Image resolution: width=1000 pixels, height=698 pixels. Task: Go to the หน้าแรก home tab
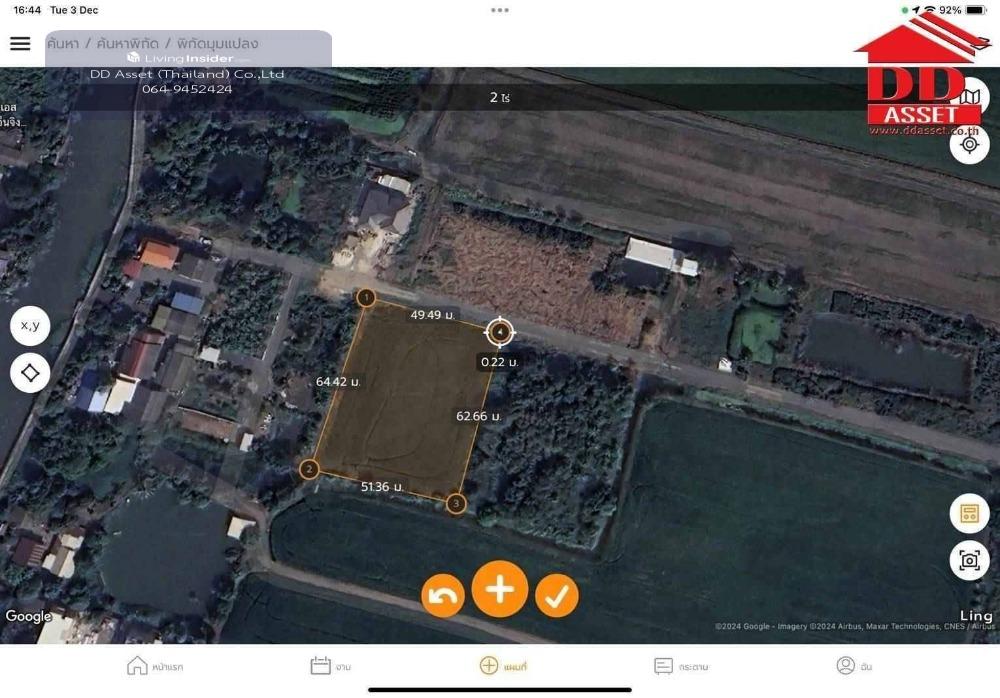155,666
